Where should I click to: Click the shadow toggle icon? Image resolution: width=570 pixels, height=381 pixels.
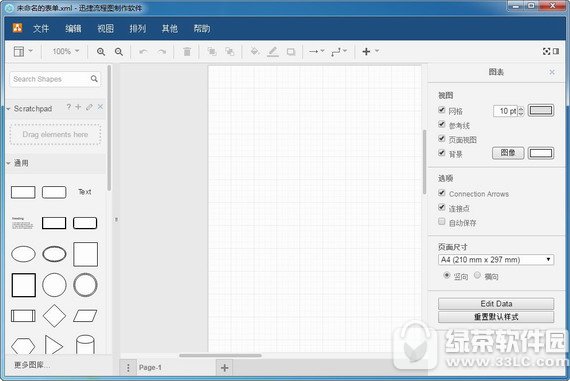(291, 52)
